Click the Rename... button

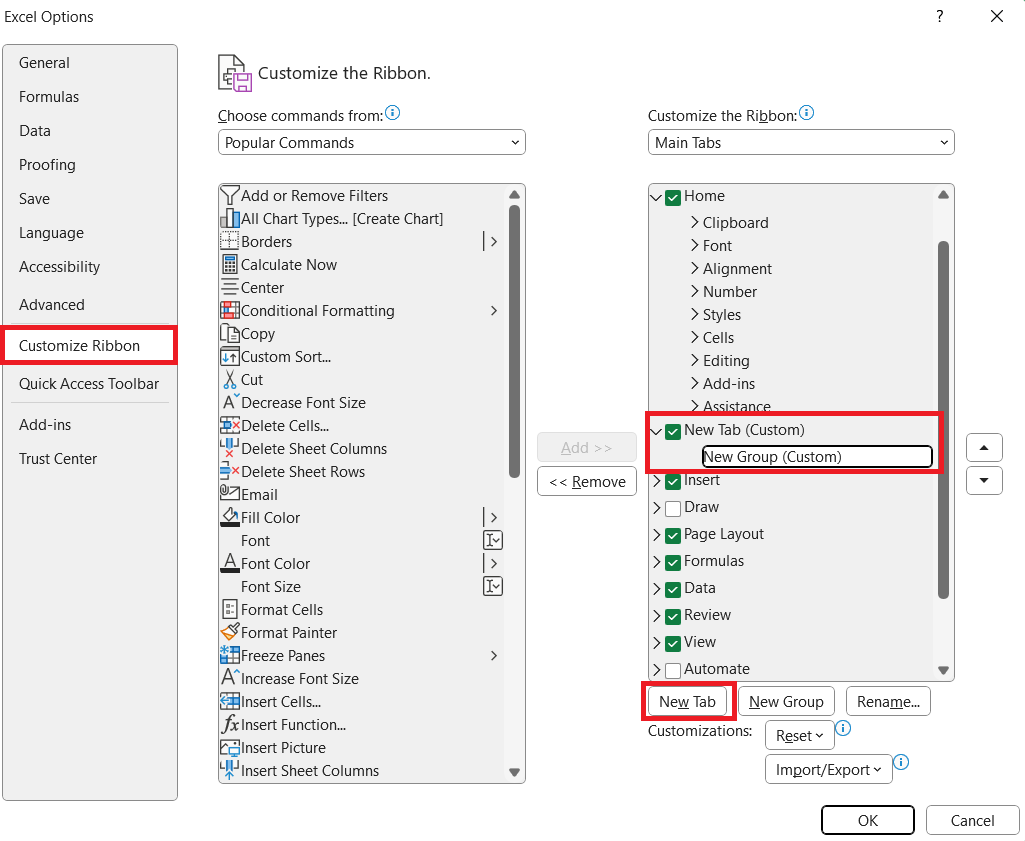888,702
